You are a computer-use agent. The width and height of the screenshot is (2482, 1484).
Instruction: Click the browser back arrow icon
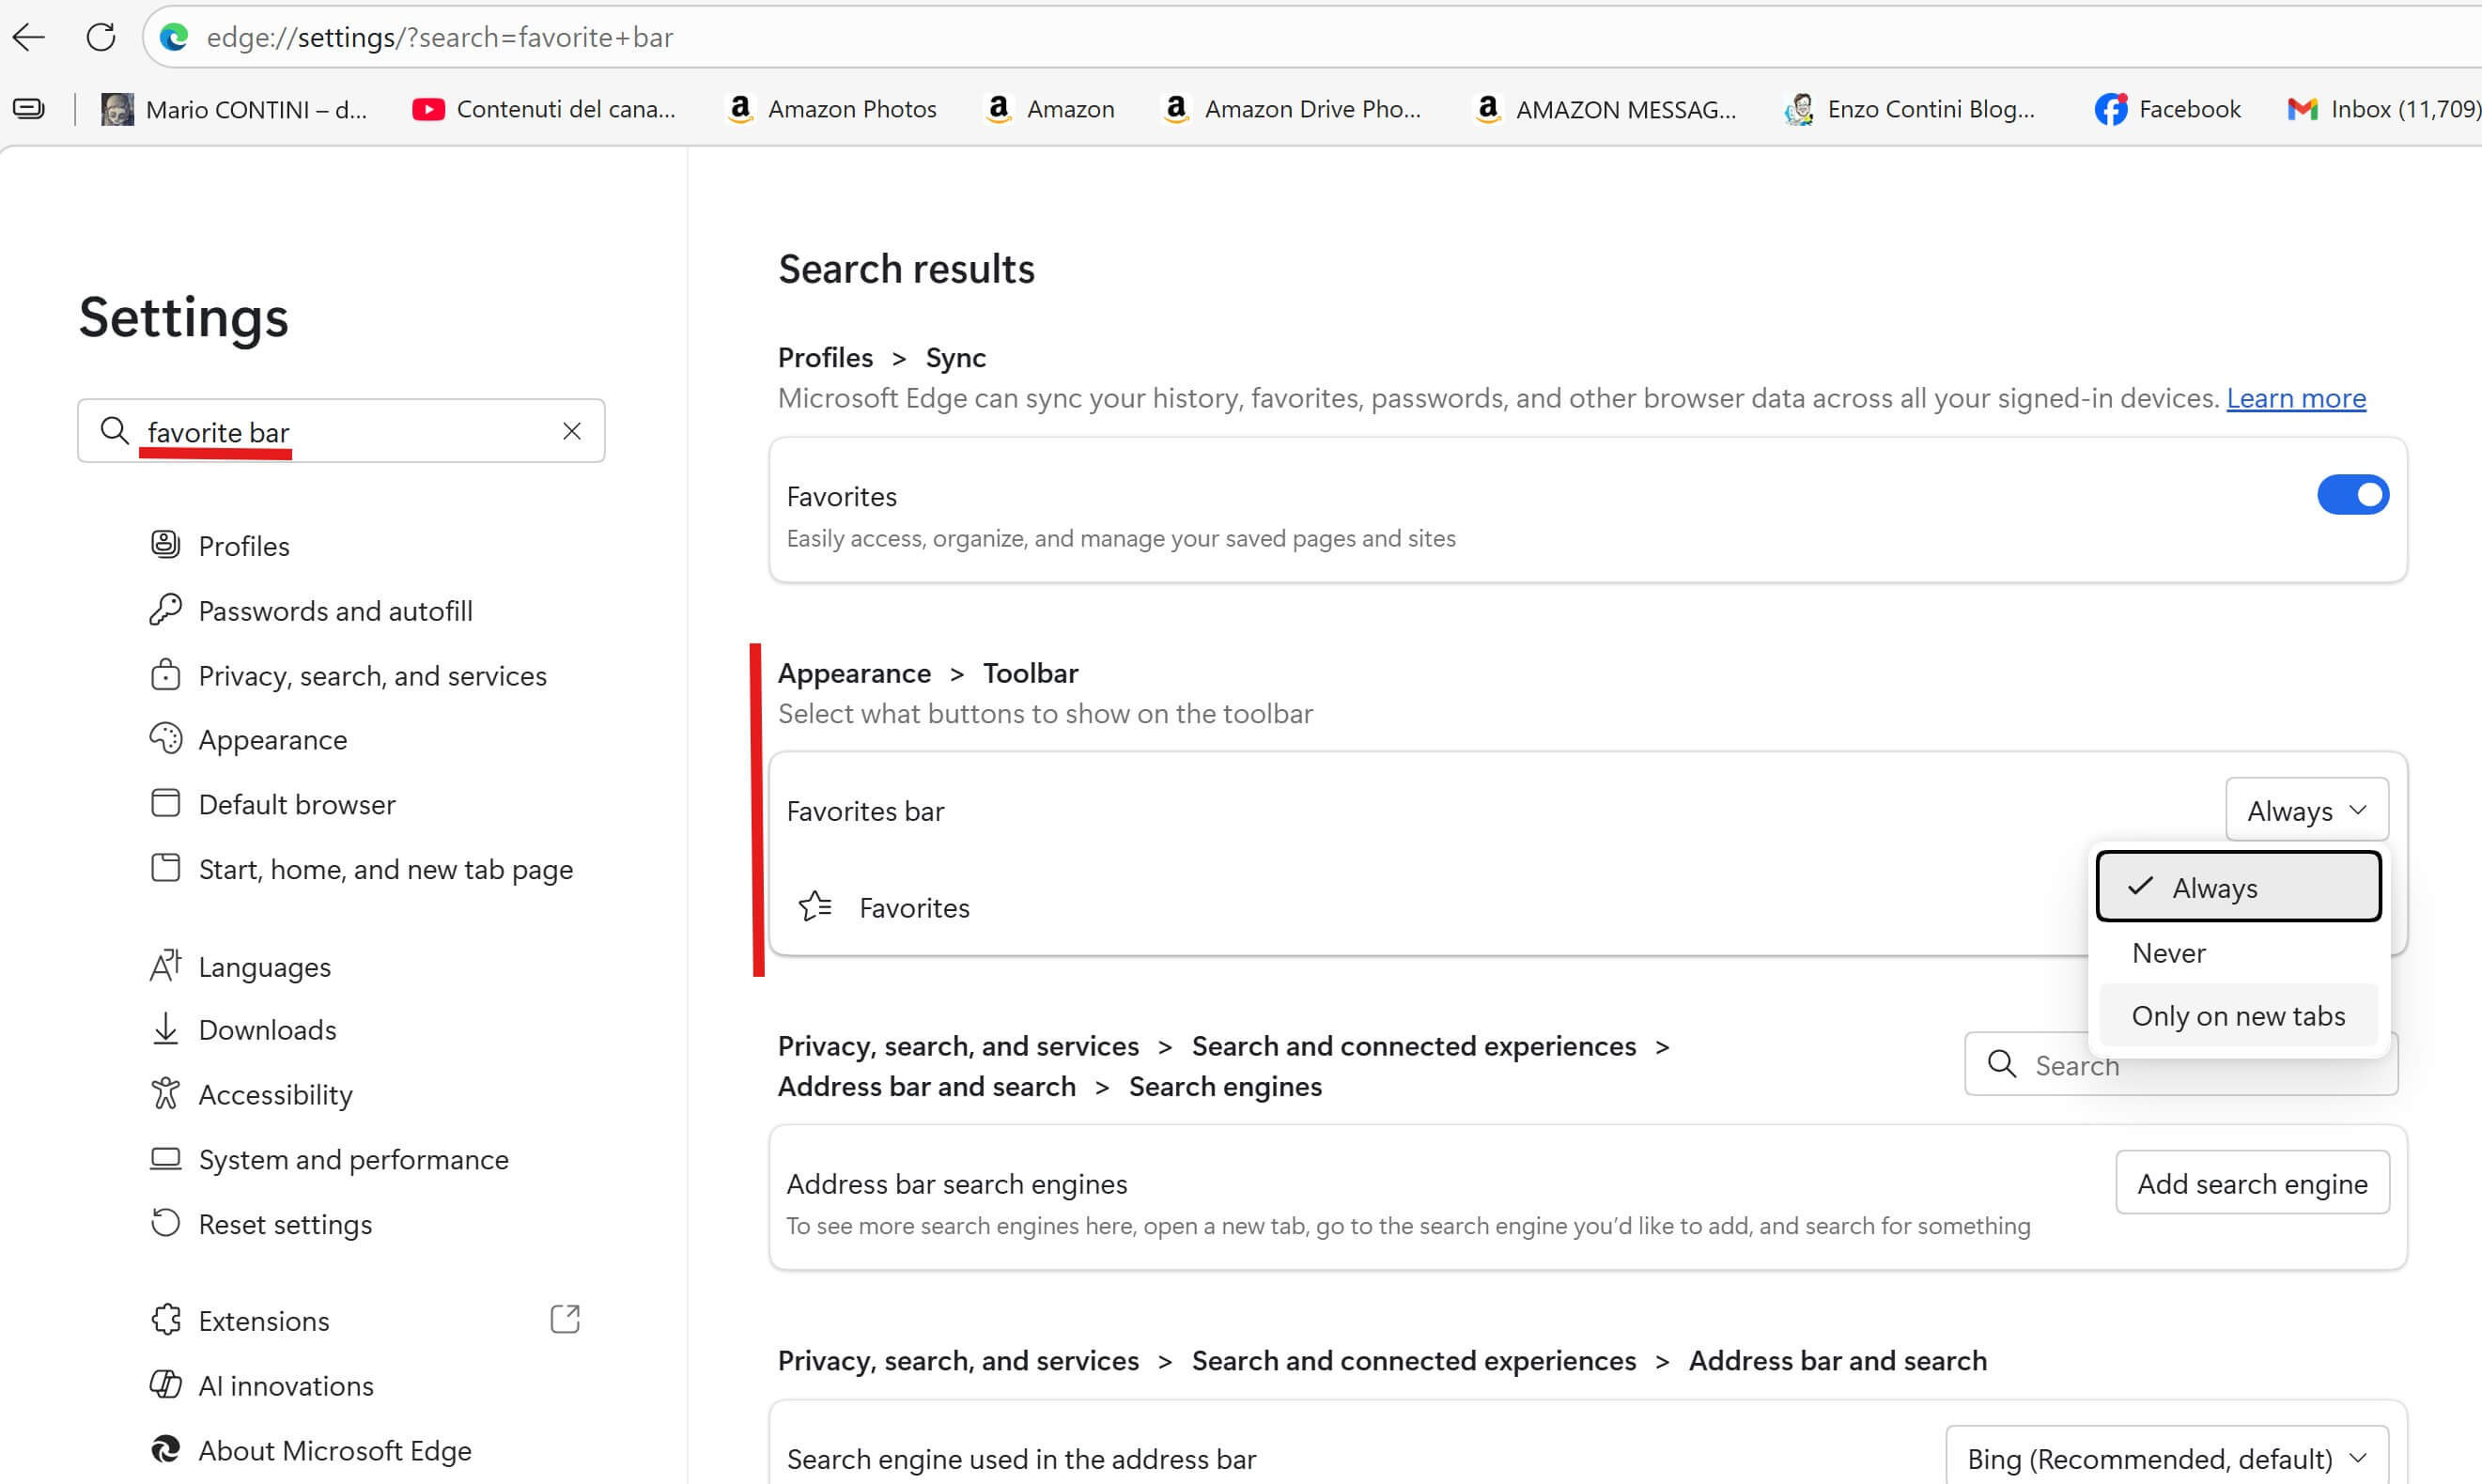29,37
